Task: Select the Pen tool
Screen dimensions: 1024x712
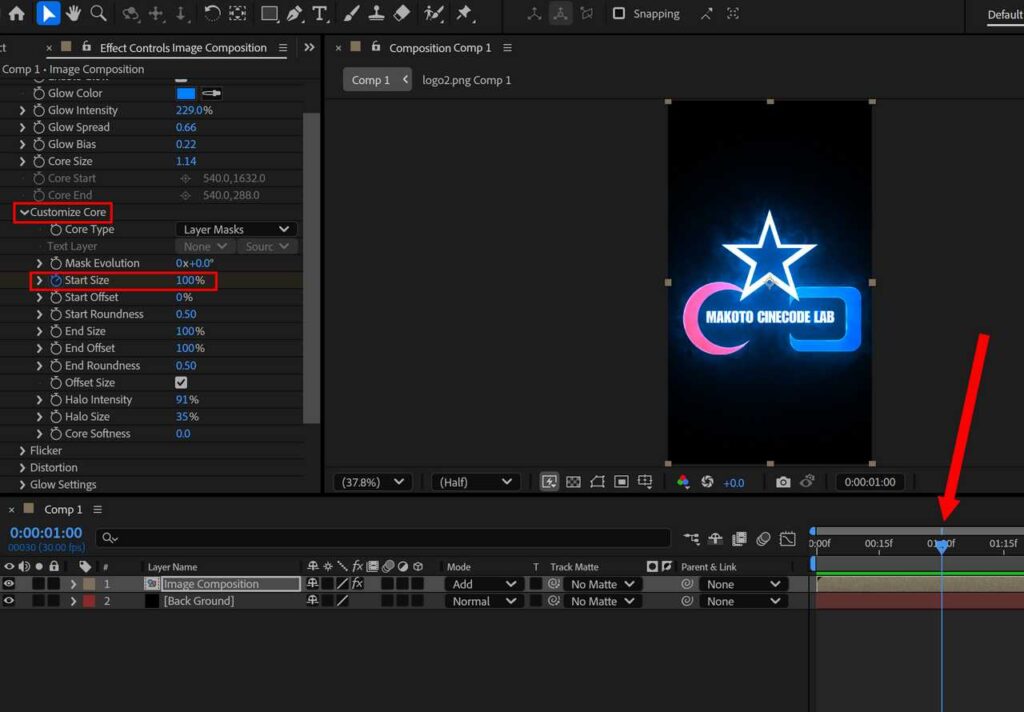Action: point(295,13)
